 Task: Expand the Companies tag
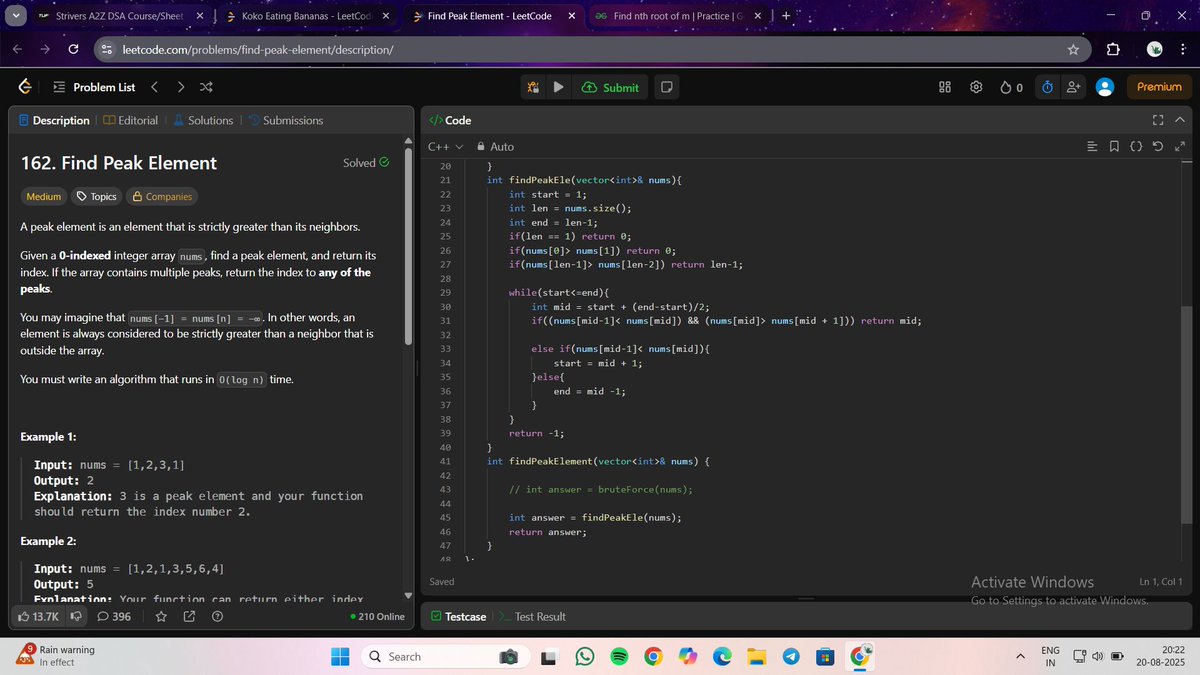pos(162,197)
